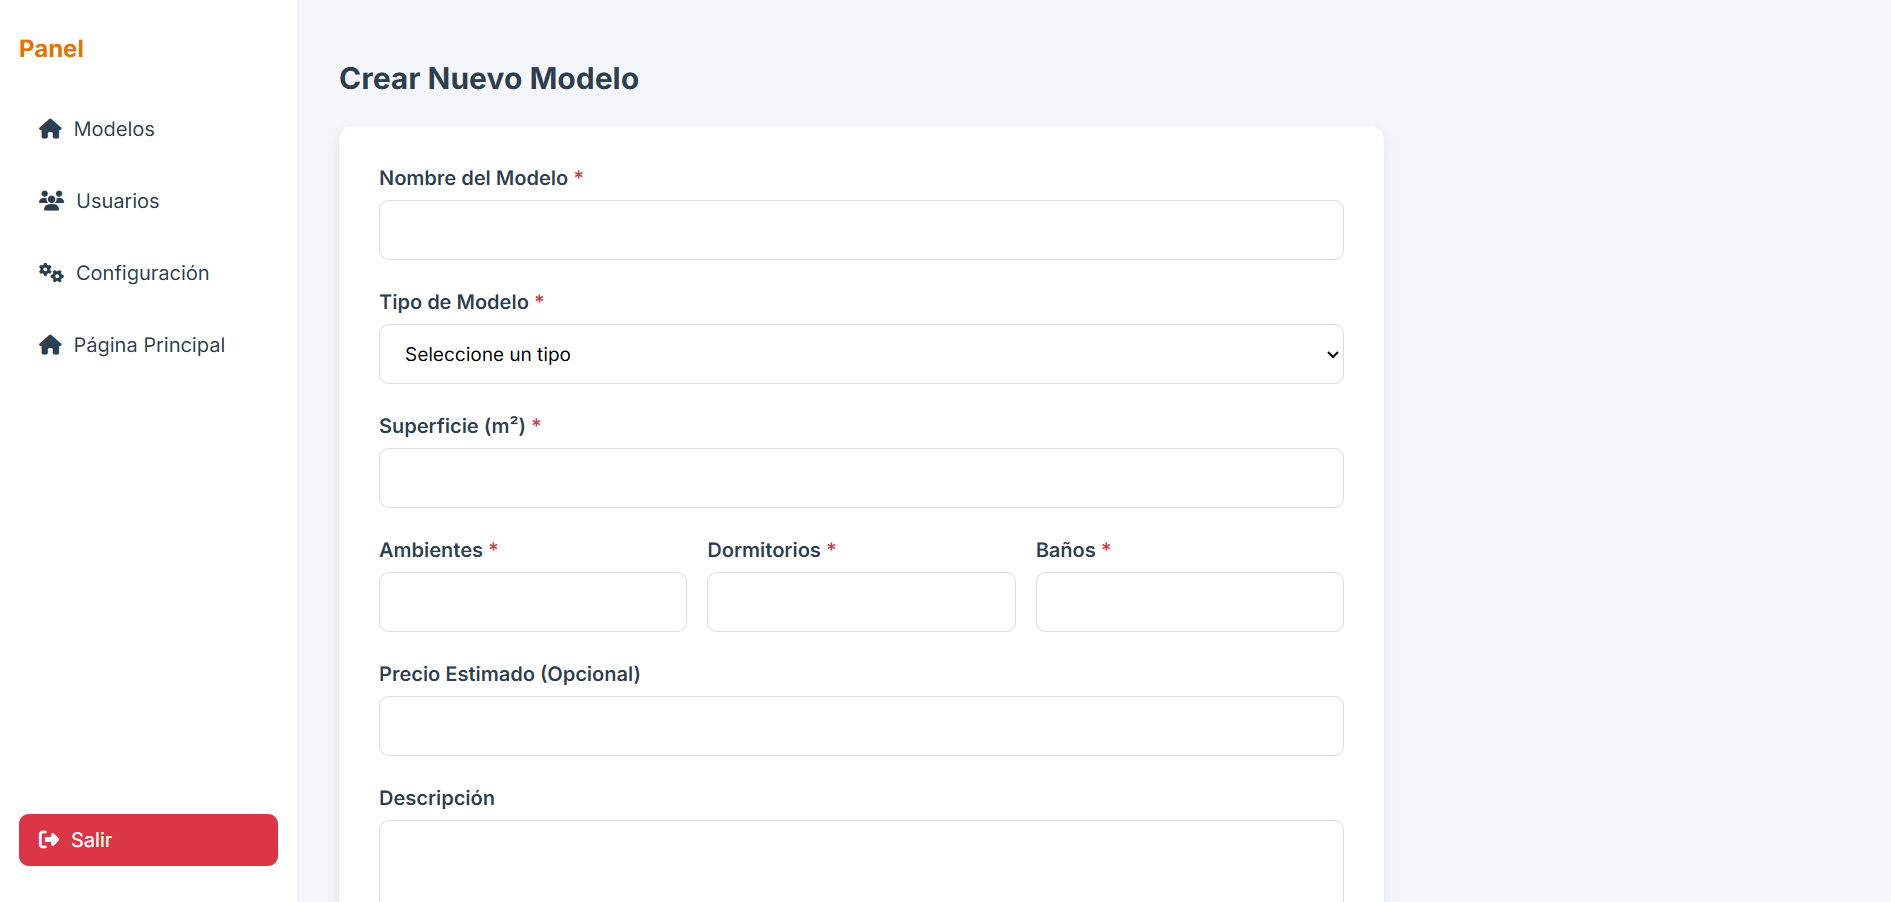Viewport: 1891px width, 902px height.
Task: Click the Precio Estimado field
Action: [860, 726]
